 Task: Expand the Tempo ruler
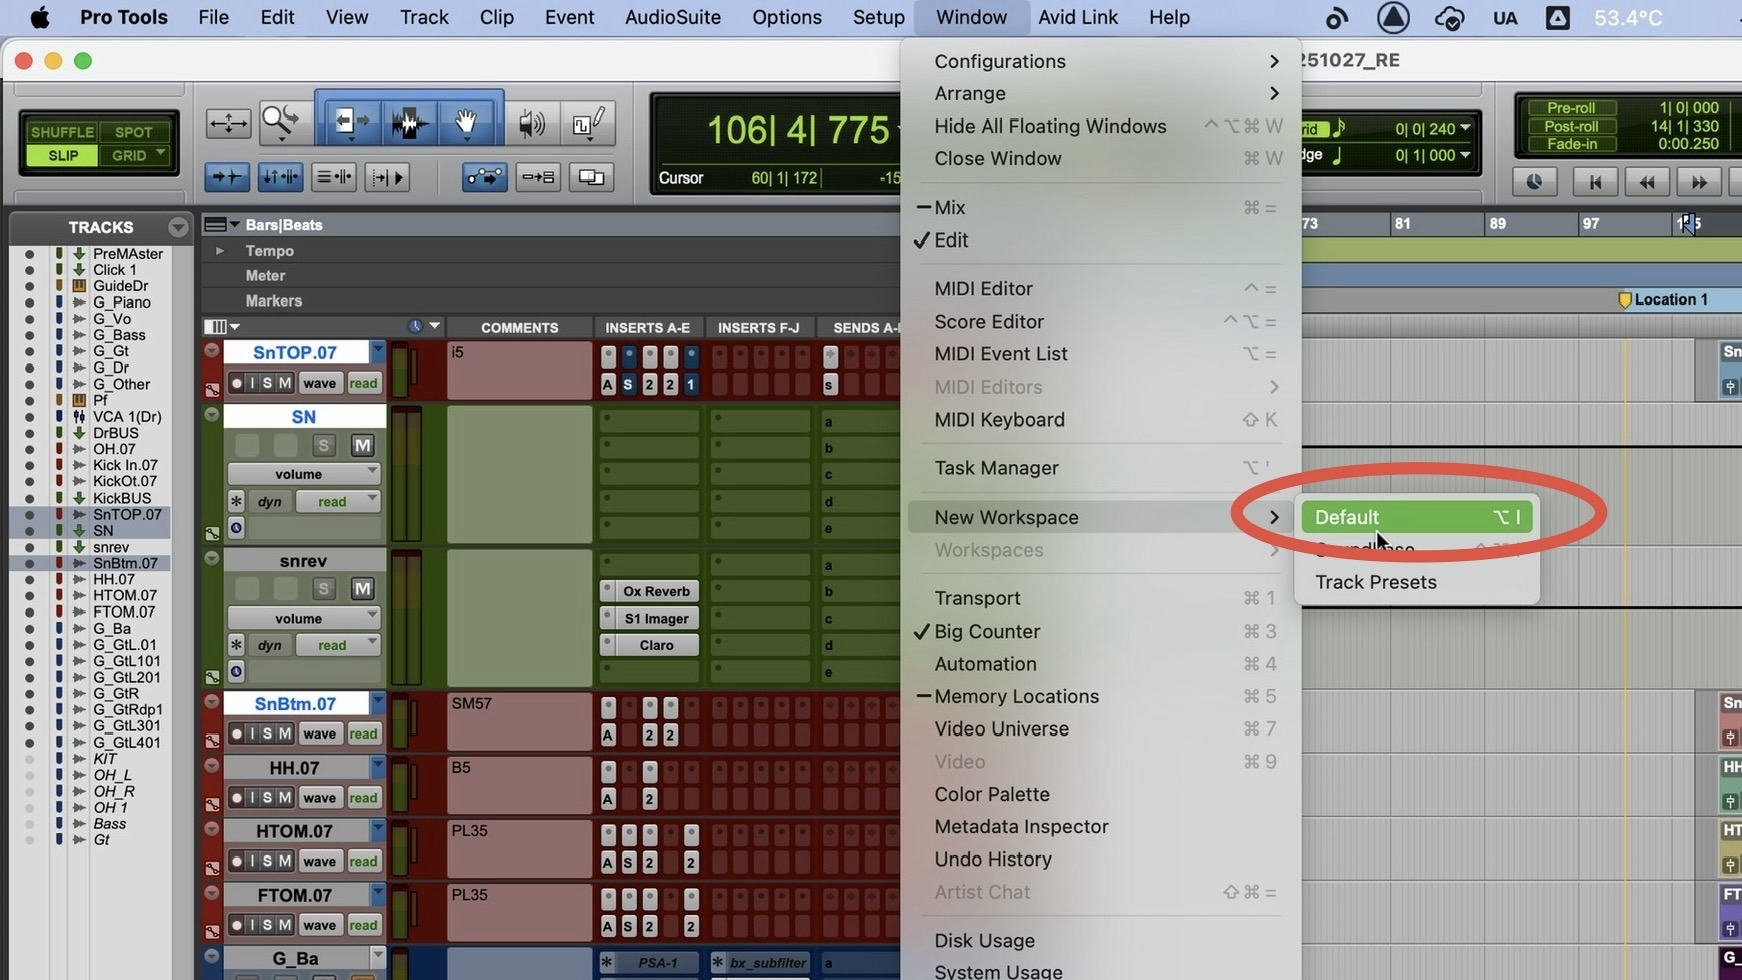click(x=219, y=251)
